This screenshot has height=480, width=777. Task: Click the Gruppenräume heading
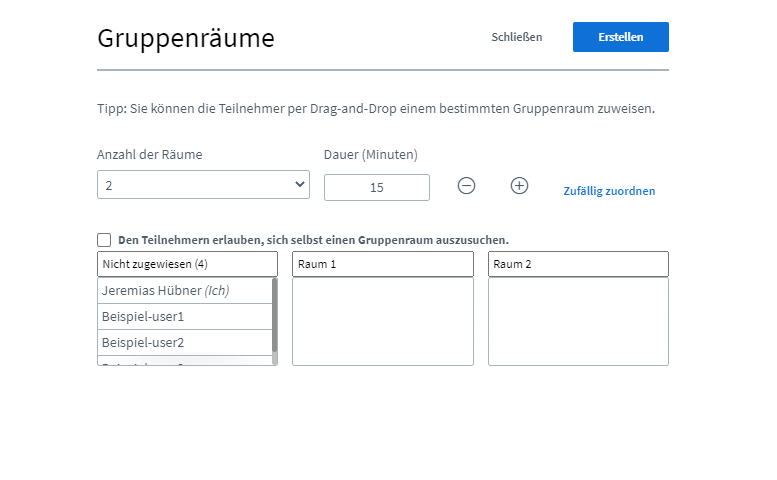point(186,38)
